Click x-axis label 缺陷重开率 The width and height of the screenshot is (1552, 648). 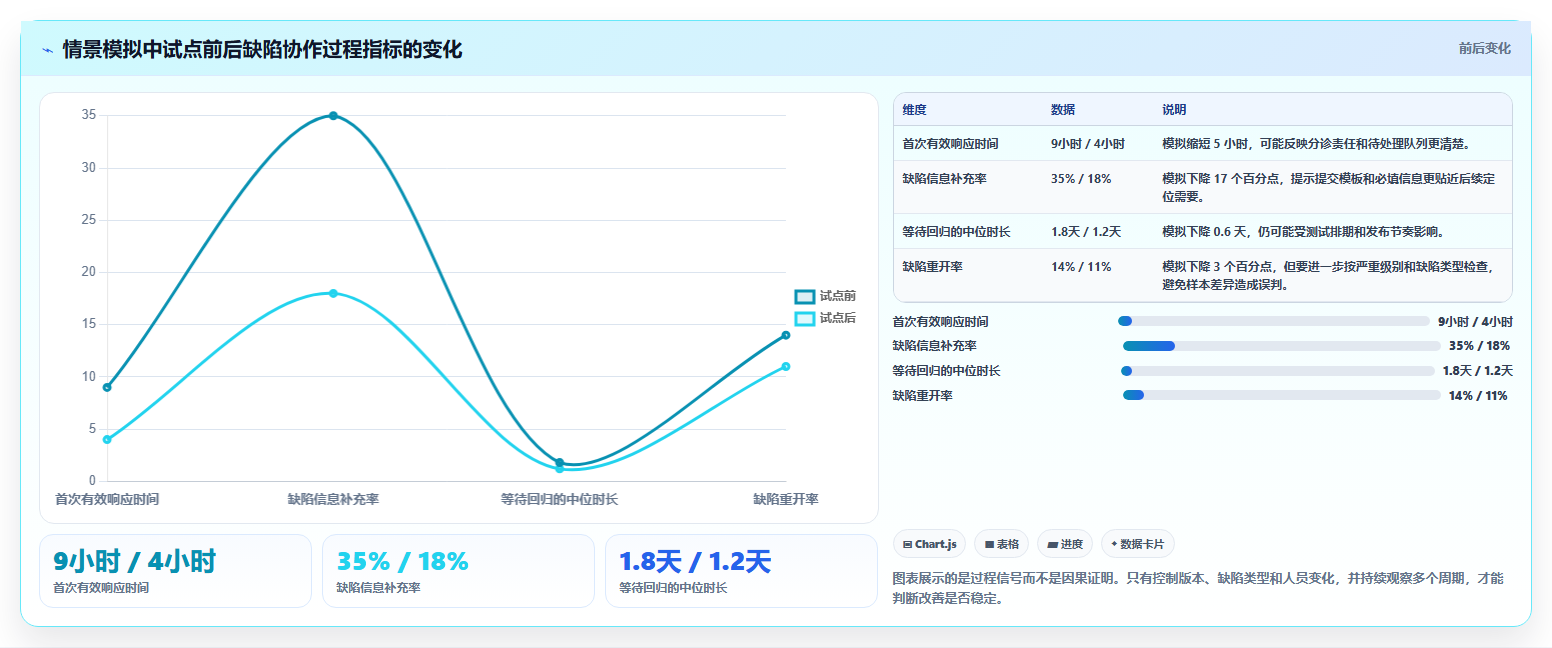[x=786, y=499]
